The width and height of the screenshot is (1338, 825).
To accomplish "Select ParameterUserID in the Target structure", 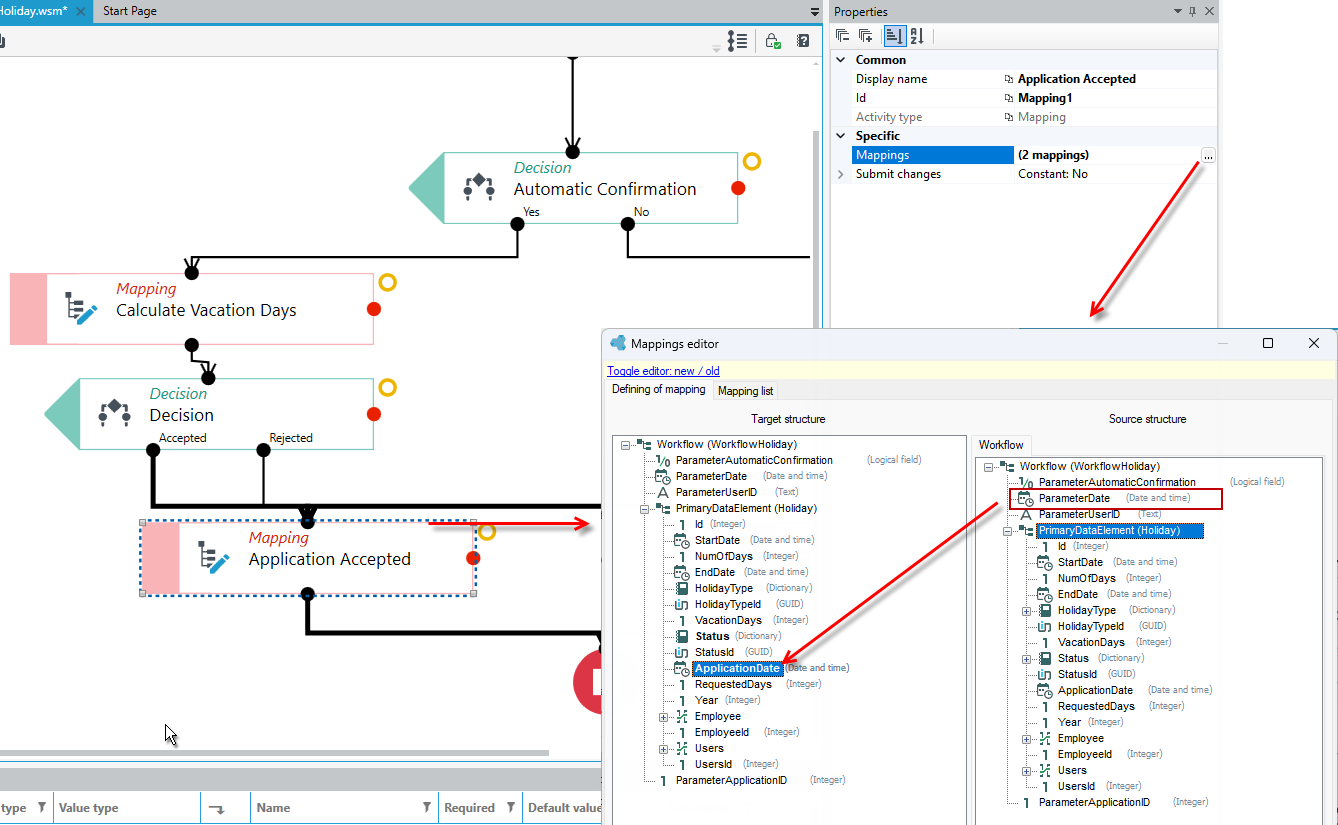I will point(716,492).
